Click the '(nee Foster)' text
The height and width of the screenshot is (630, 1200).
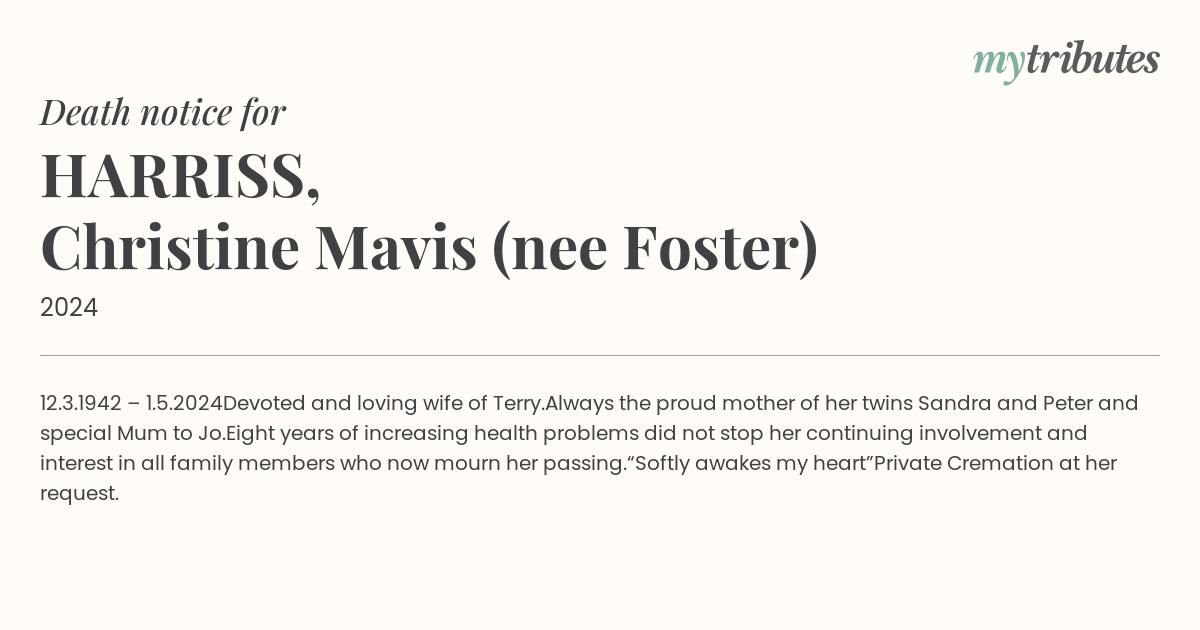[x=655, y=249]
